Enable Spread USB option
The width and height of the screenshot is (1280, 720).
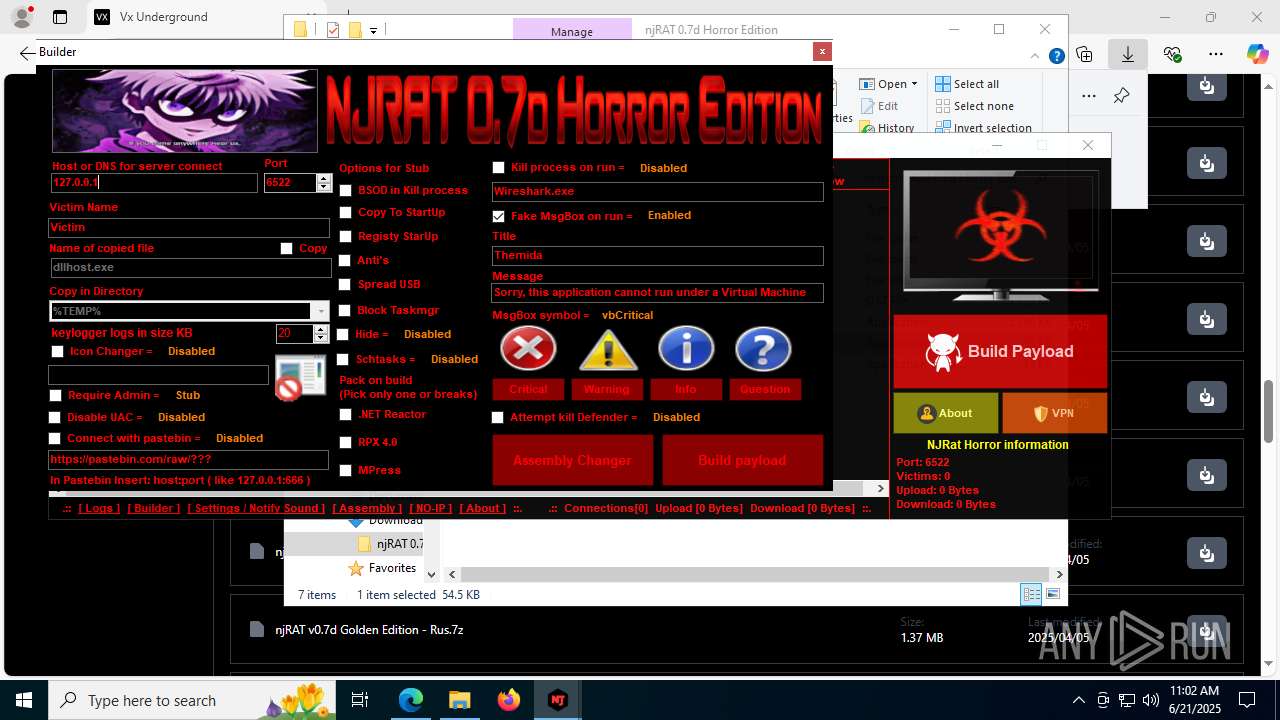pyautogui.click(x=345, y=284)
